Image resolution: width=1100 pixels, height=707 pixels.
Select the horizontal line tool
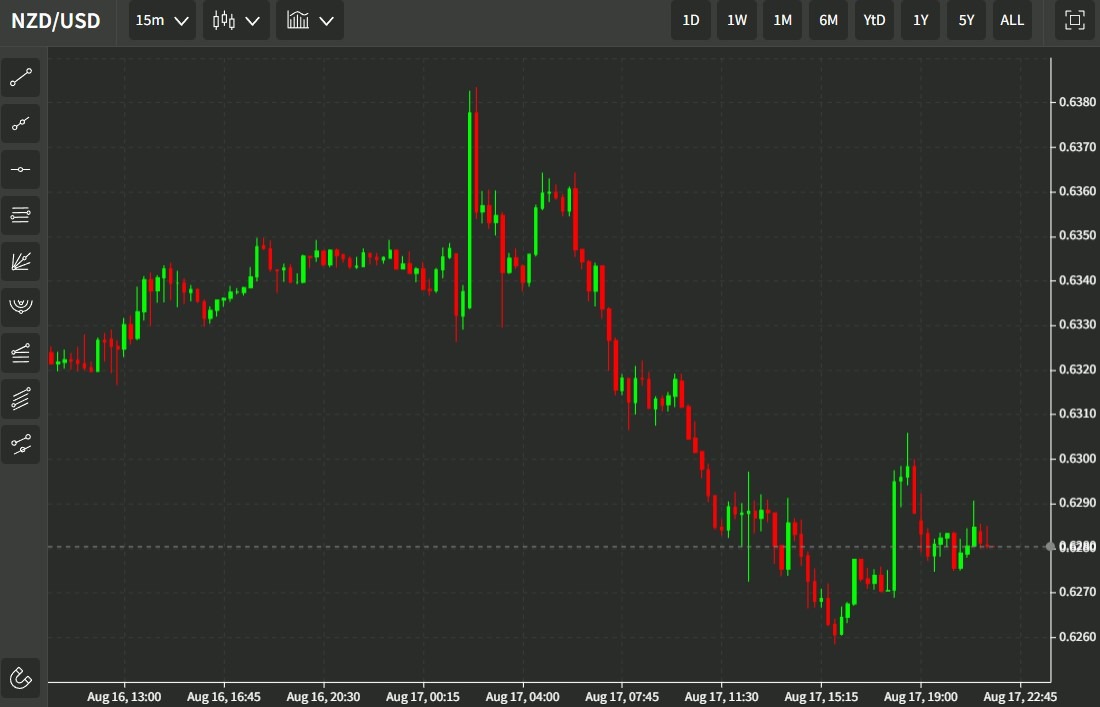[x=20, y=169]
